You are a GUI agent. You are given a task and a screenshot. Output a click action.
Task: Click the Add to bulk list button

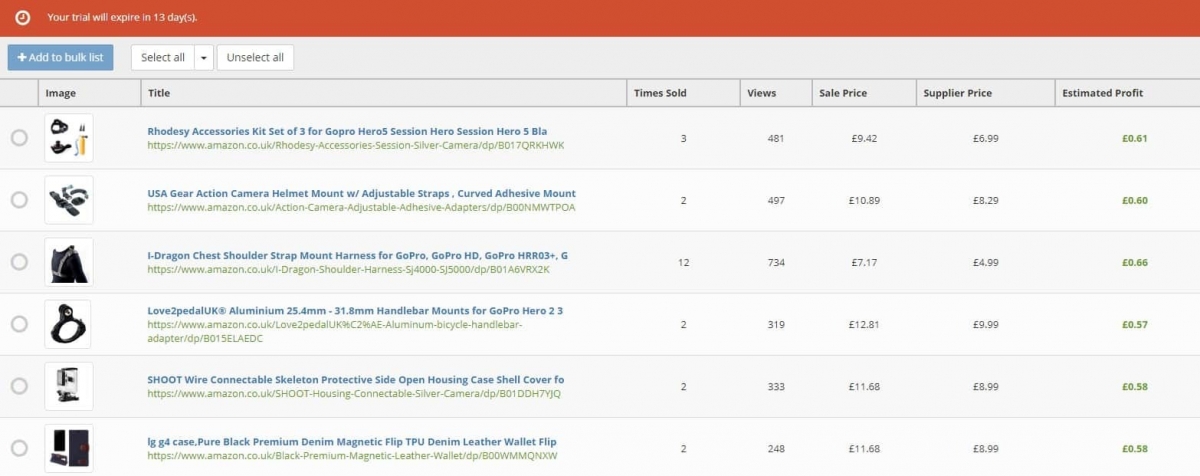pos(61,58)
